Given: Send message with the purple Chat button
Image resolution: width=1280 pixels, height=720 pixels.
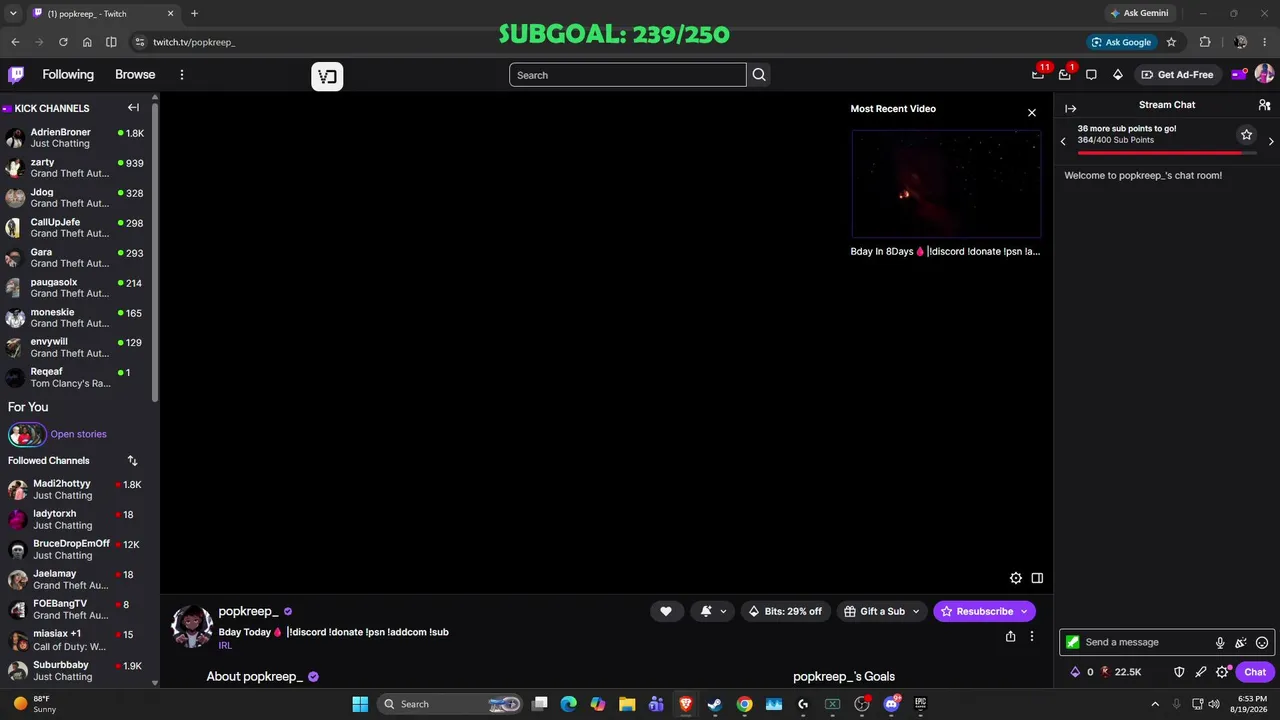Looking at the screenshot, I should coord(1255,672).
